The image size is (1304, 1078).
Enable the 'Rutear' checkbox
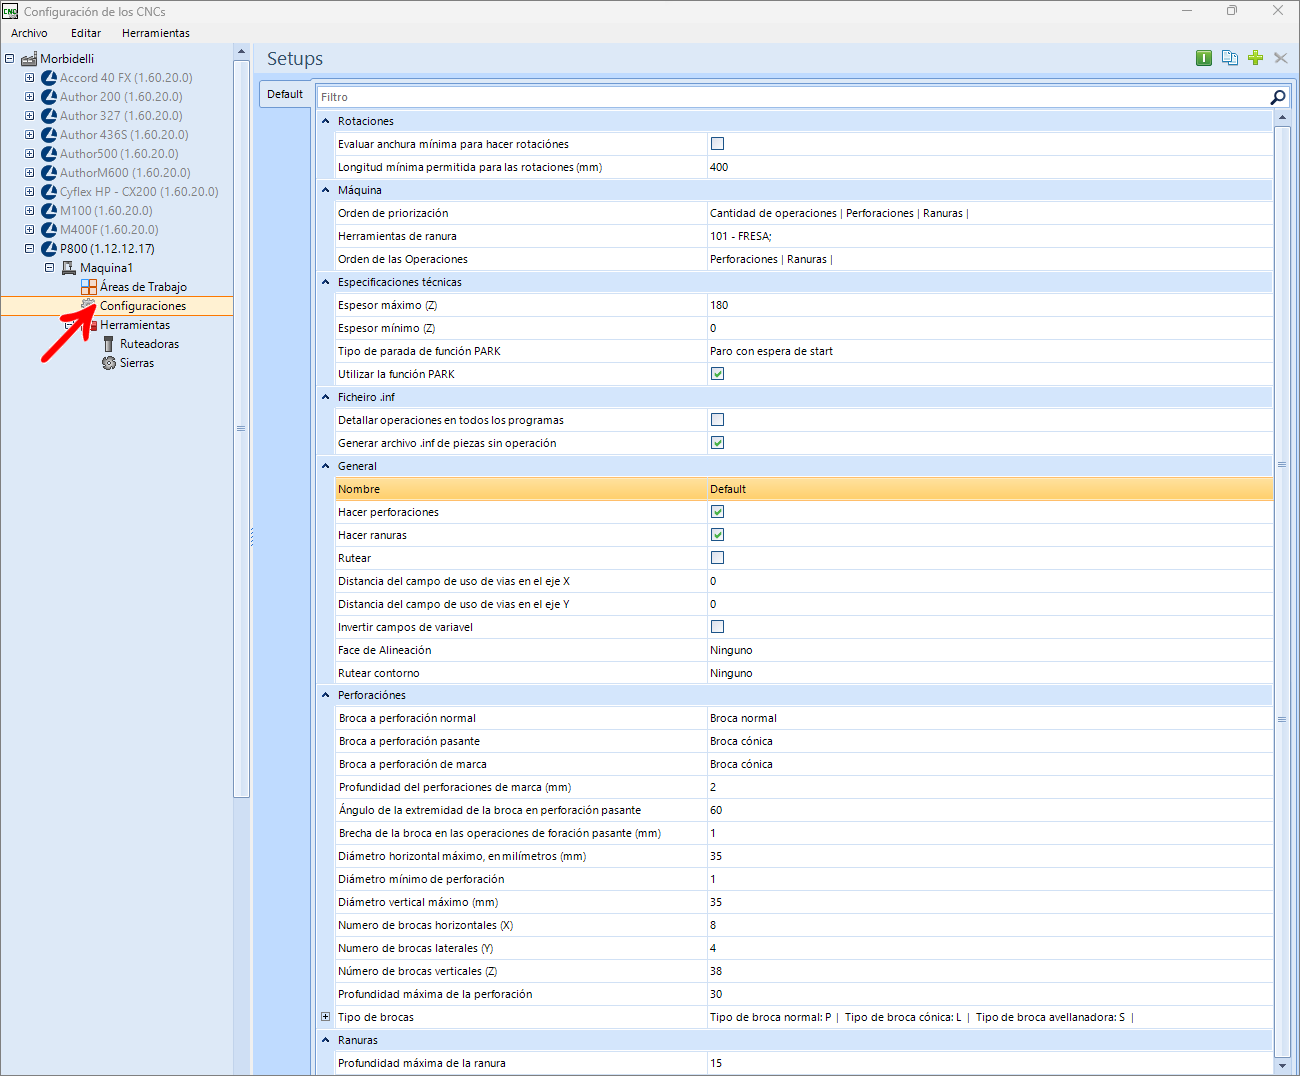(717, 558)
